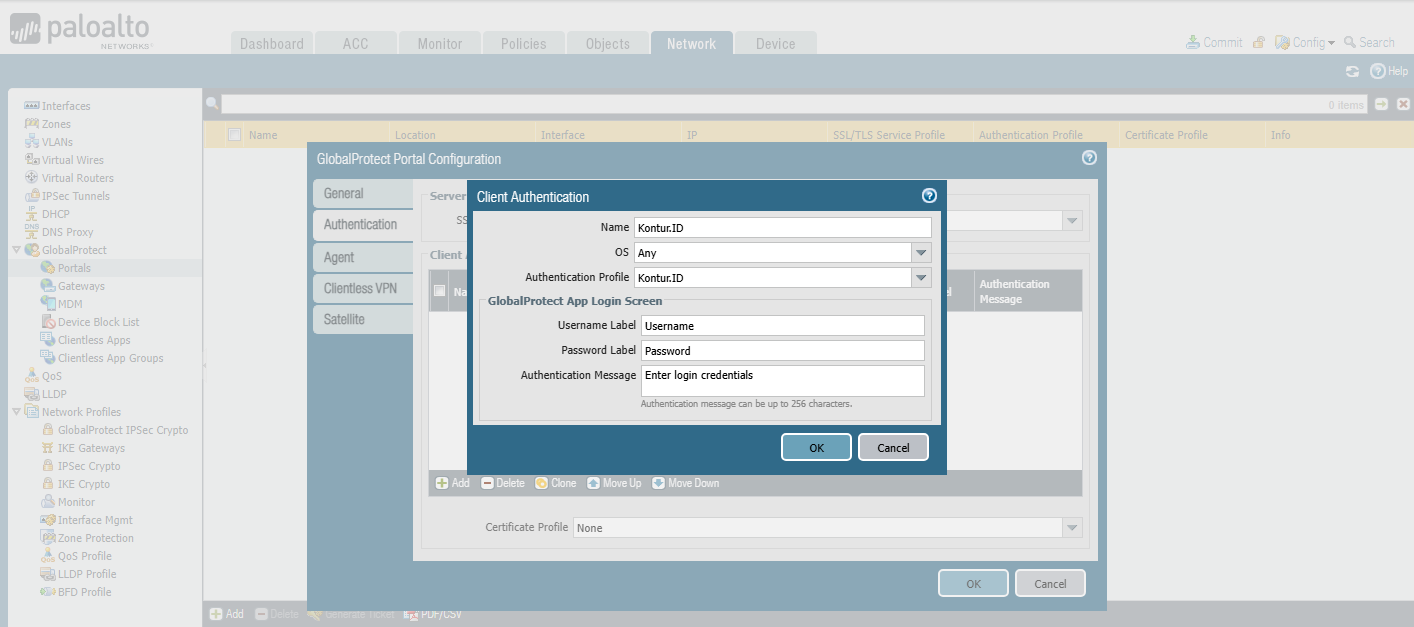Screen dimensions: 1414x627
Task: Click the Virtual Wires icon
Action: [31, 160]
